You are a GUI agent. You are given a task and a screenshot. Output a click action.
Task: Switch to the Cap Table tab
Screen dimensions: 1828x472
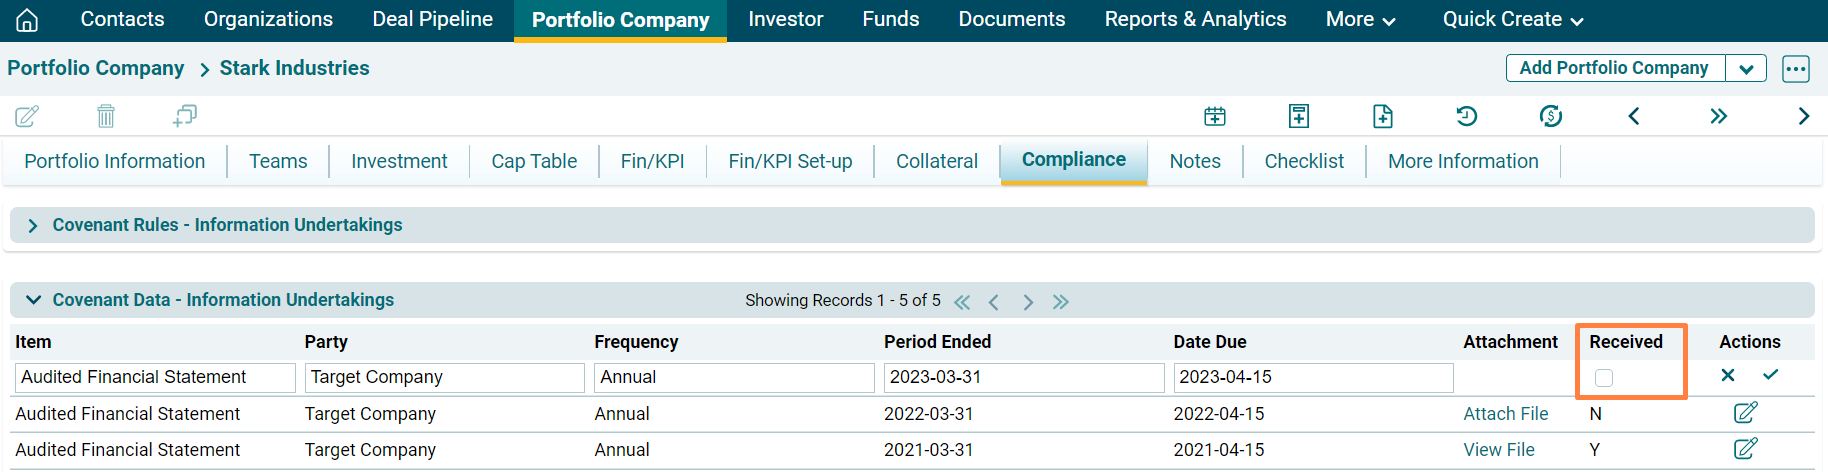point(534,161)
